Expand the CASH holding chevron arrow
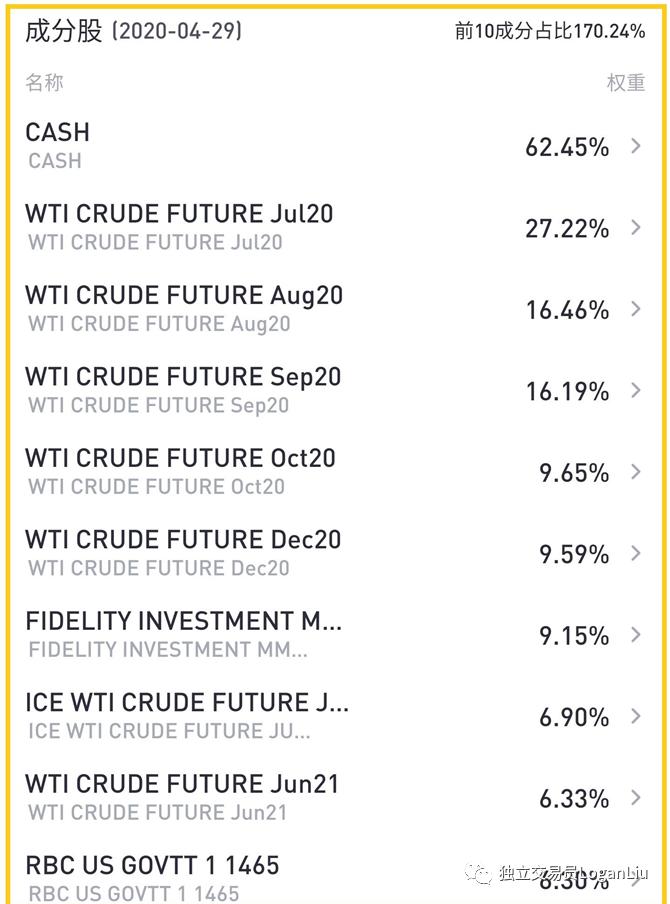 [x=636, y=147]
